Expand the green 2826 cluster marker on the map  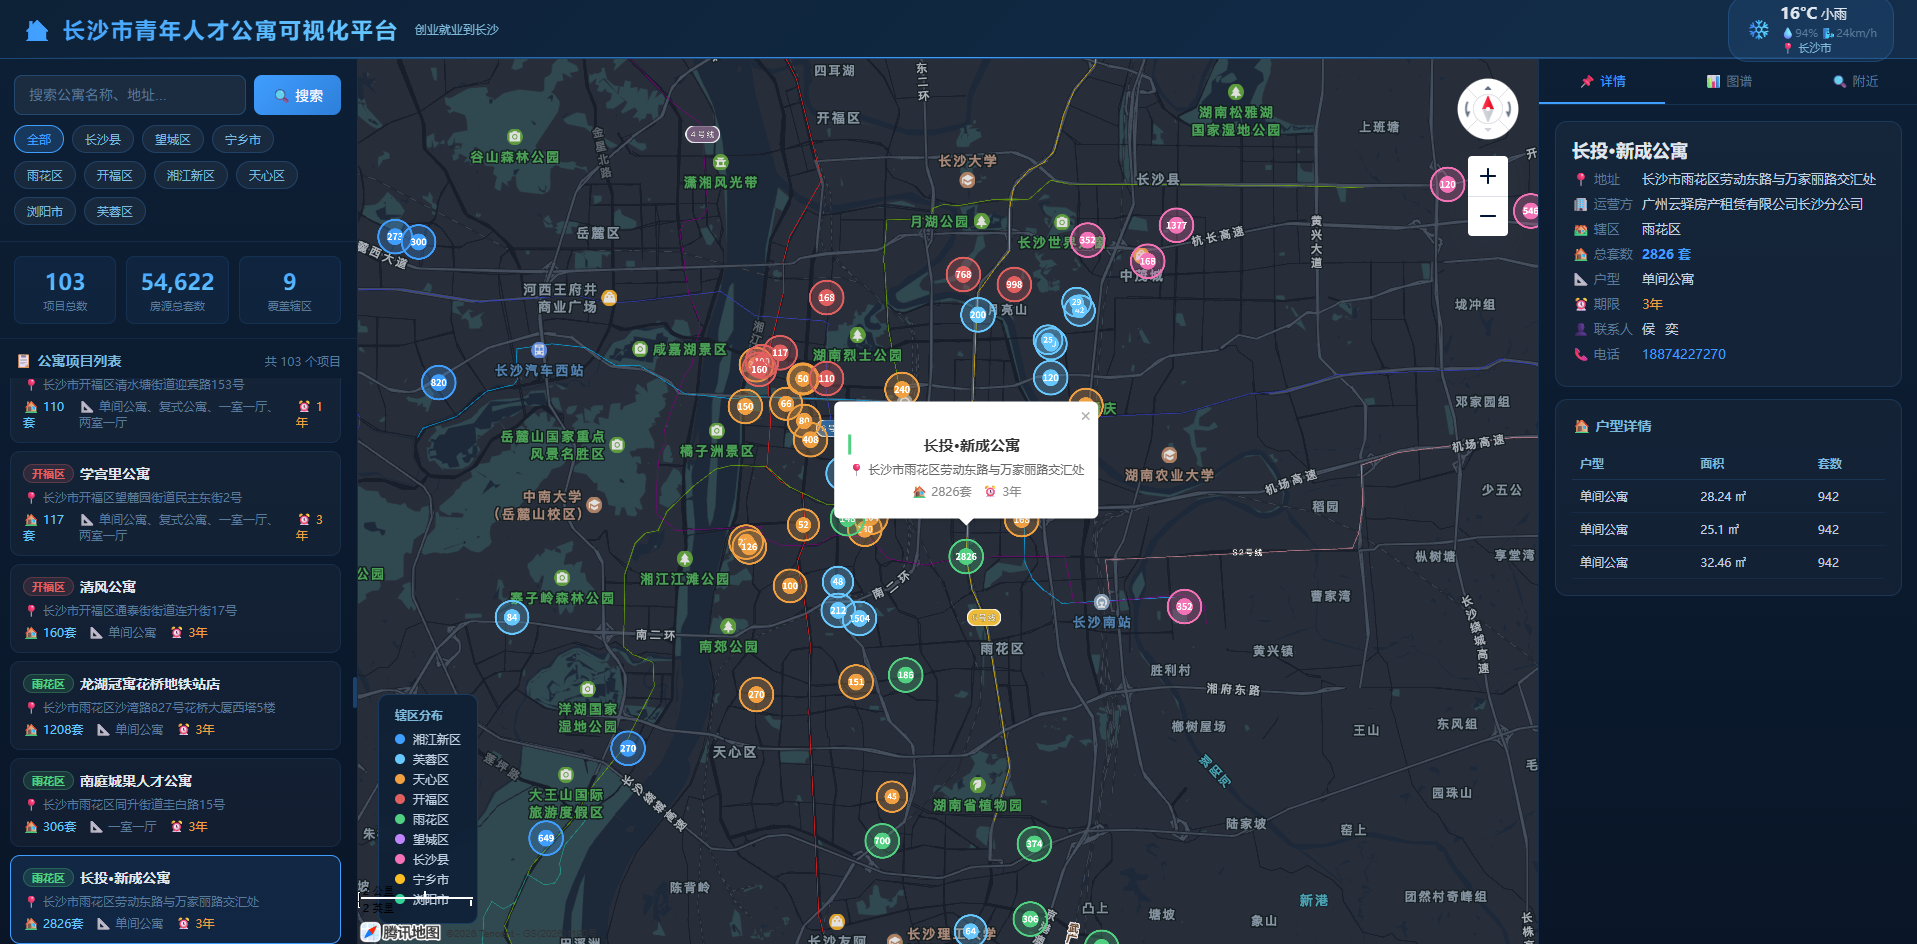[x=965, y=557]
